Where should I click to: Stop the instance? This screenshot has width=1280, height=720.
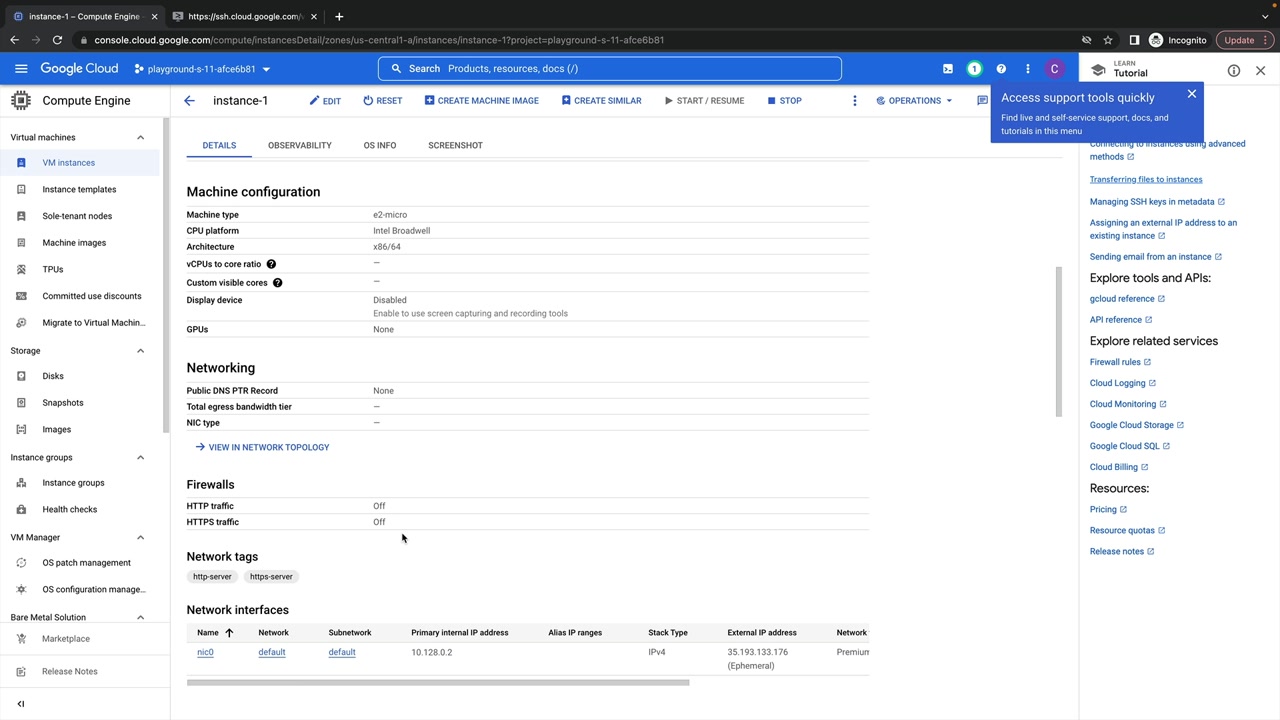(x=784, y=101)
